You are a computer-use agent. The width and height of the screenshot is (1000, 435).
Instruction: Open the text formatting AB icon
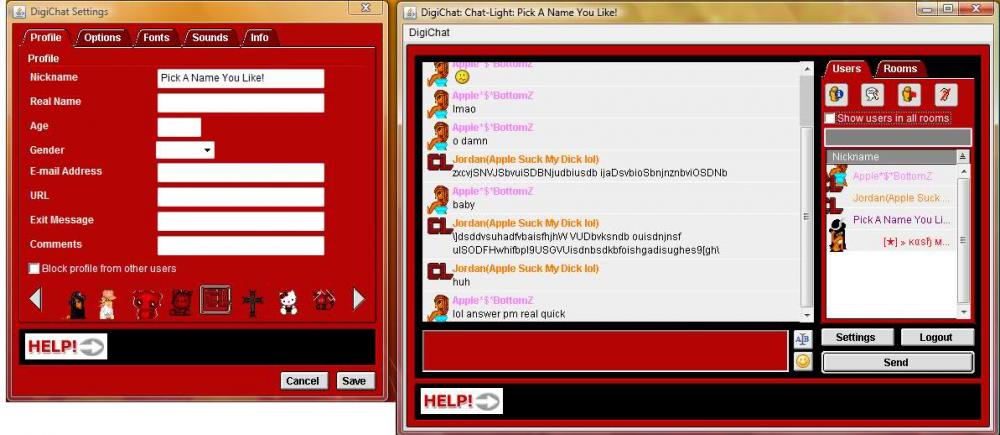[x=802, y=339]
